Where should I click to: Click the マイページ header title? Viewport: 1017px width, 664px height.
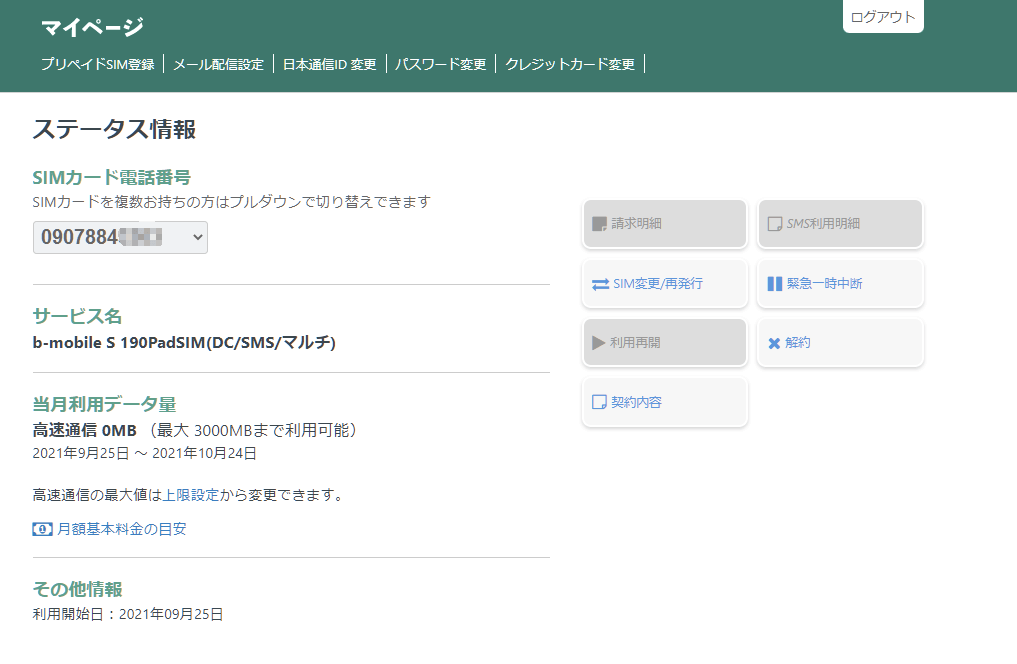92,28
